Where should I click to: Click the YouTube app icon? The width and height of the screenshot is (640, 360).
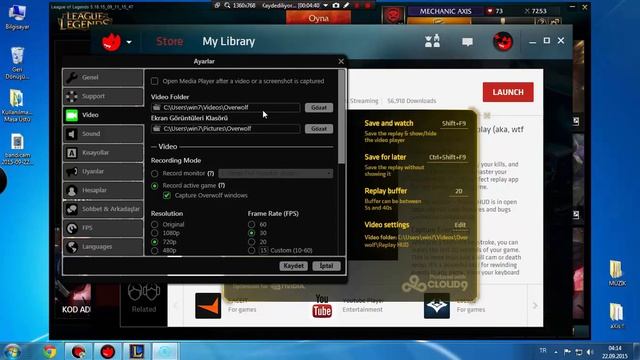322,306
